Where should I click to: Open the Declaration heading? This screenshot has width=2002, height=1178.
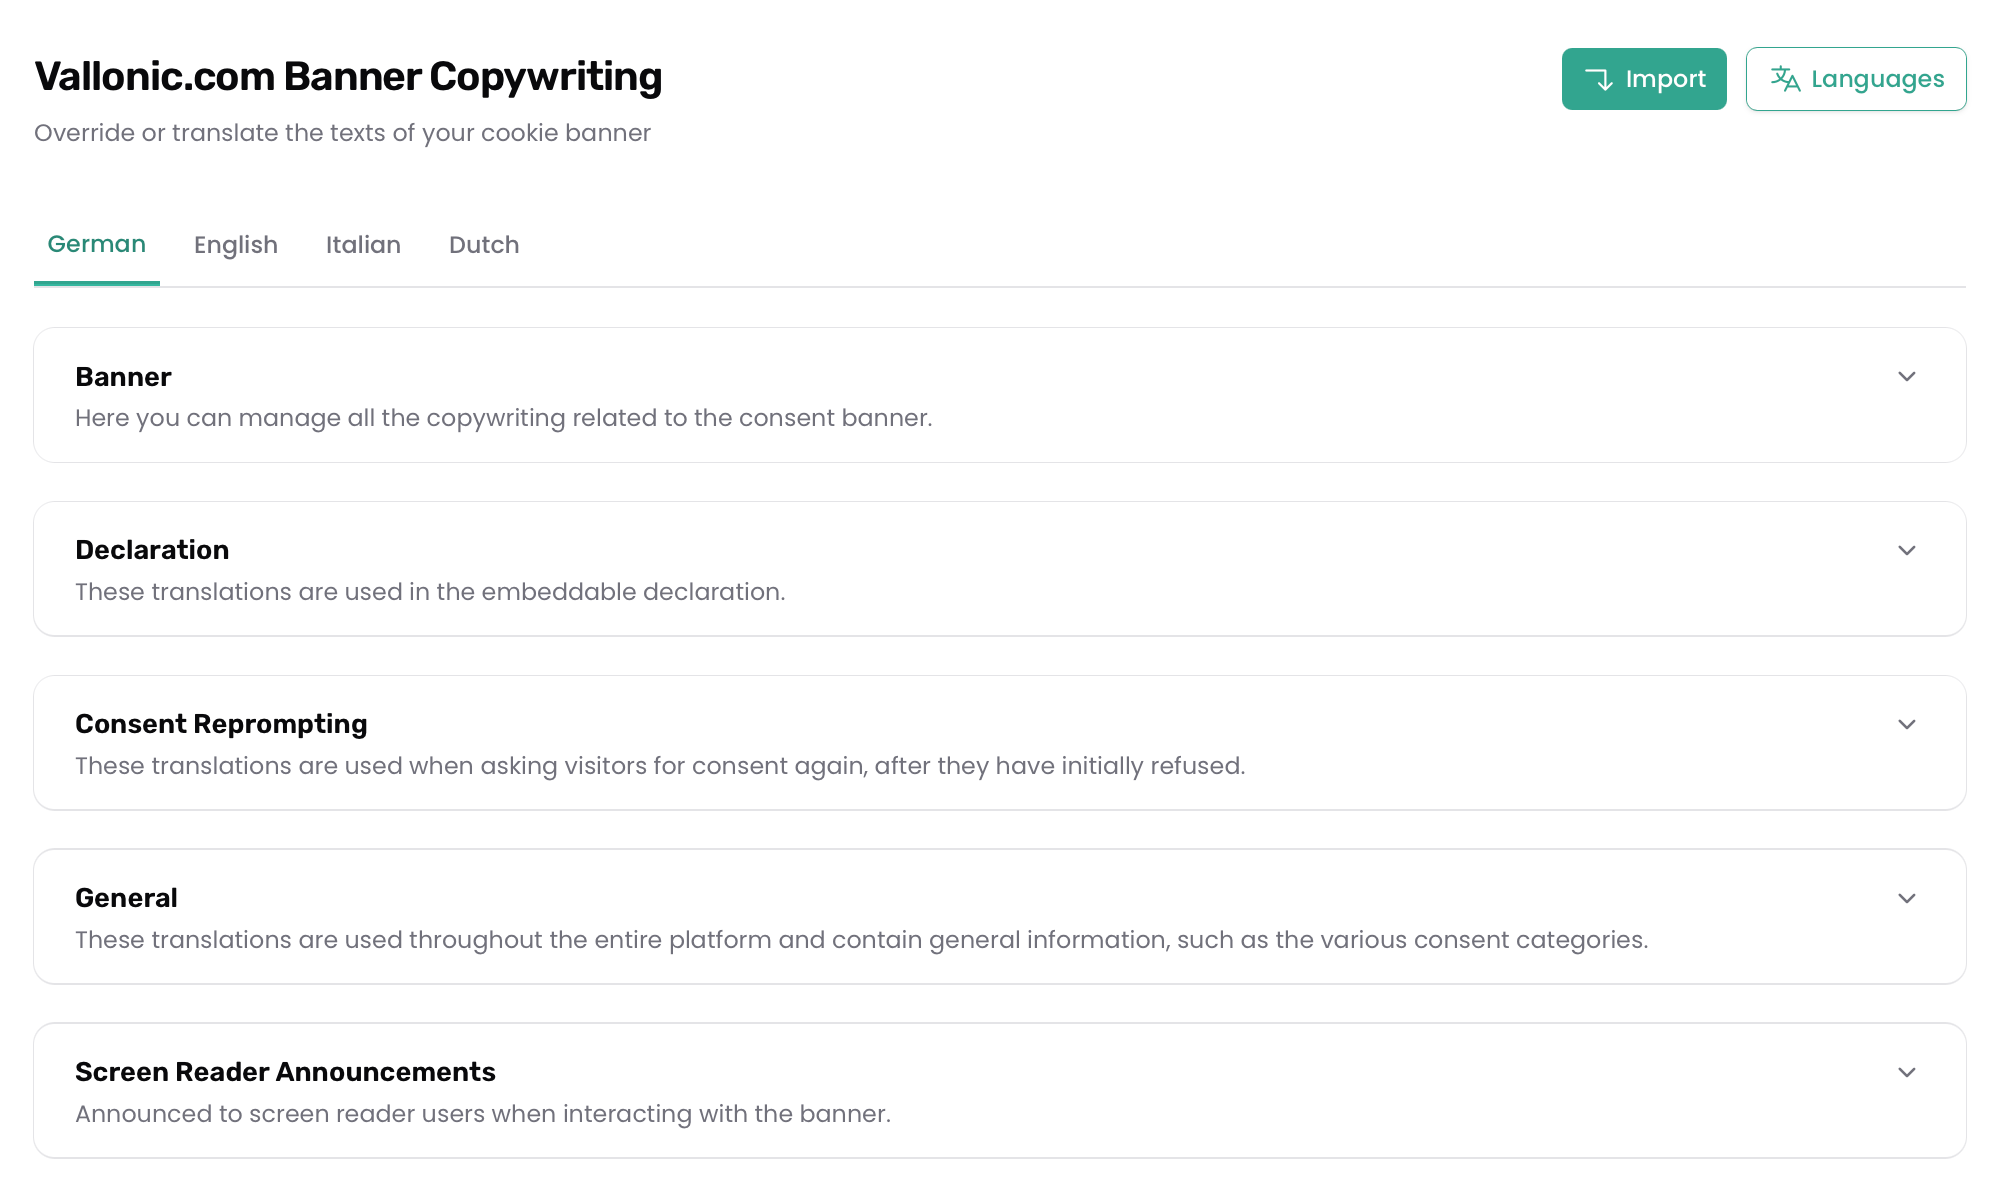click(152, 550)
